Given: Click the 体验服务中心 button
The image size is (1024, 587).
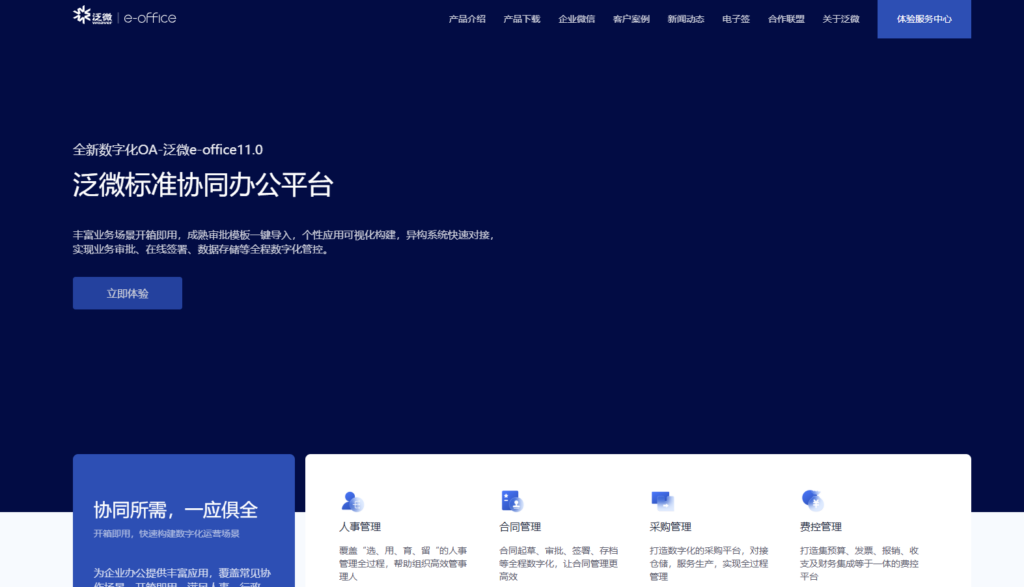Looking at the screenshot, I should (923, 18).
